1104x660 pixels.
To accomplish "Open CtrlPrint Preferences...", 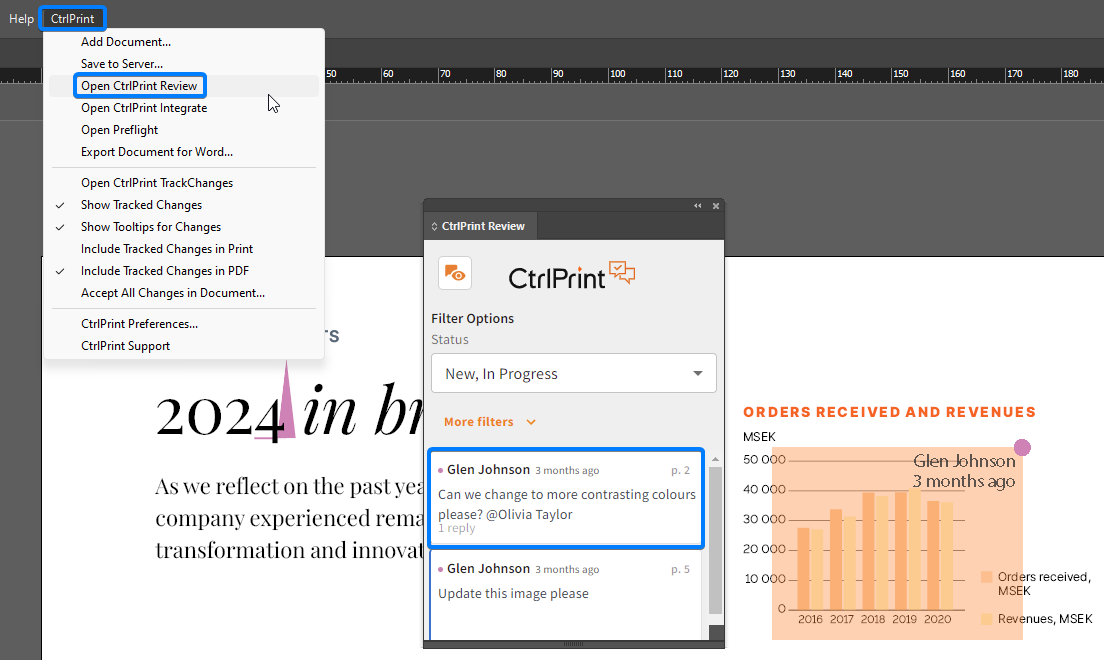I will click(183, 323).
